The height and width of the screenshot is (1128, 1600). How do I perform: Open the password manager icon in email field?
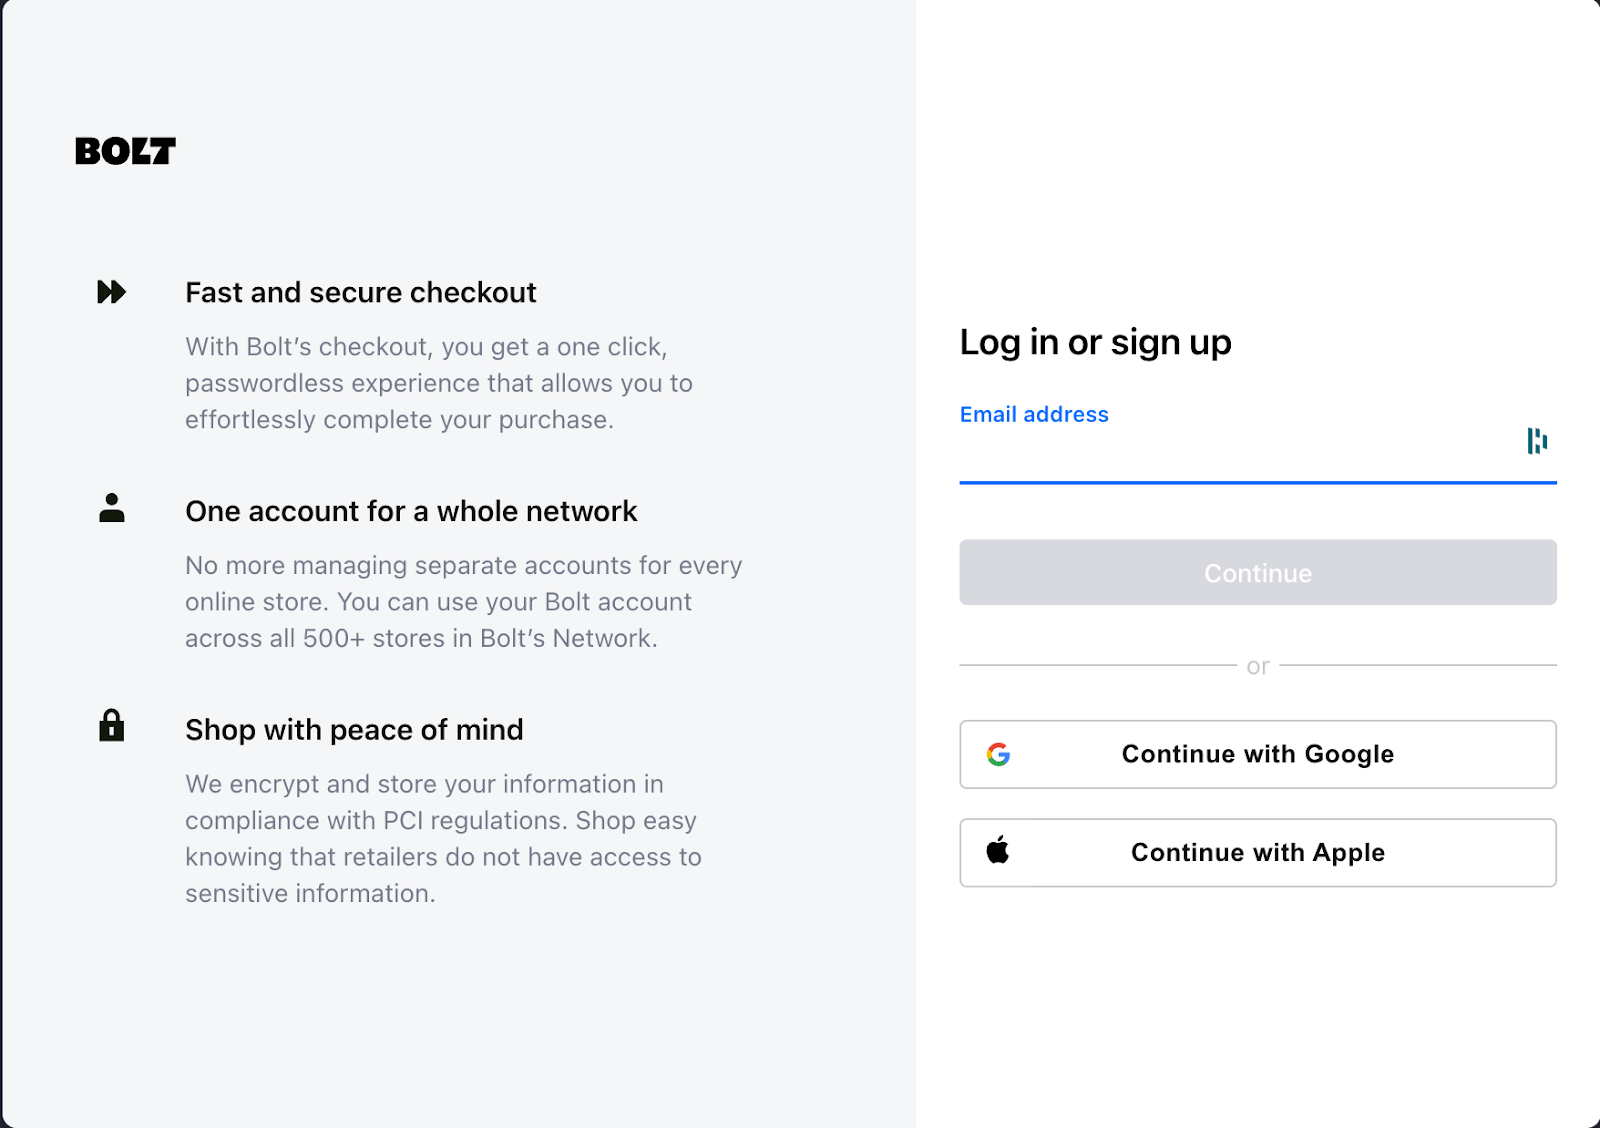[1537, 441]
